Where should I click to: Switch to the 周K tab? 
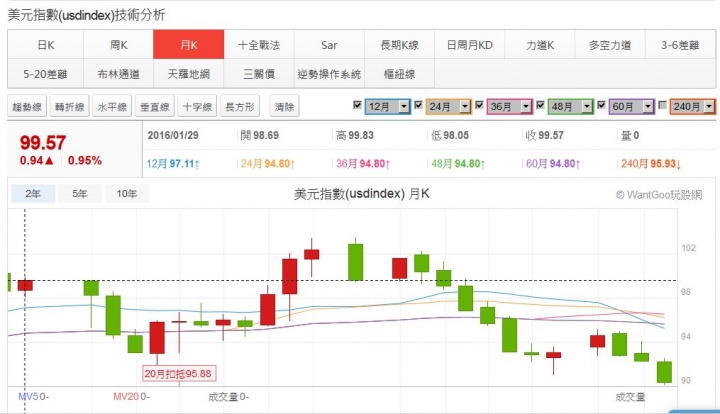point(118,45)
